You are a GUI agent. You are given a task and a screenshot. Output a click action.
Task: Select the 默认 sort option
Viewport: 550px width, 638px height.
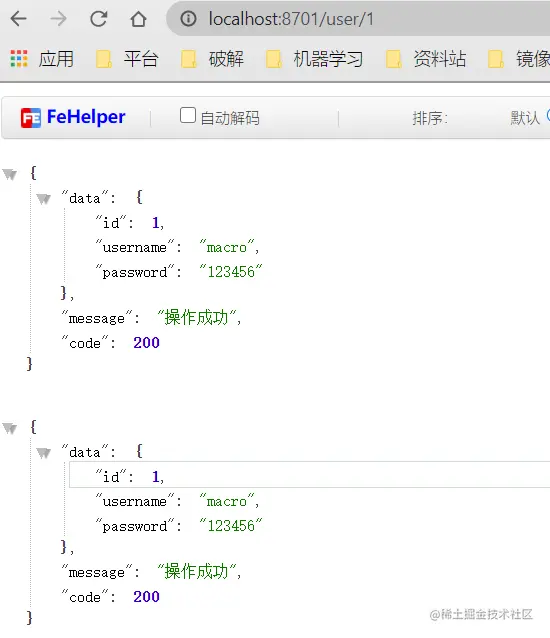tap(525, 118)
